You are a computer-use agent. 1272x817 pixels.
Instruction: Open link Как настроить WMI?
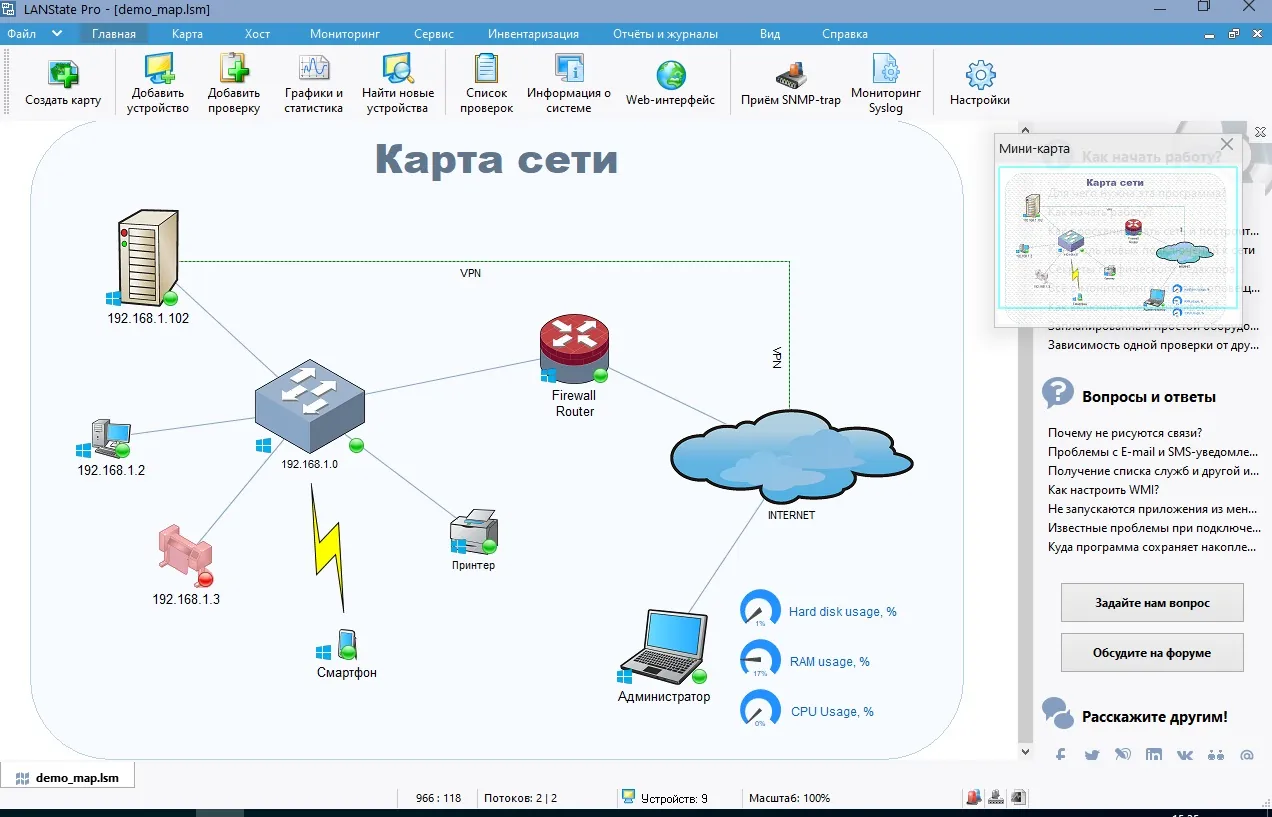coord(1103,490)
